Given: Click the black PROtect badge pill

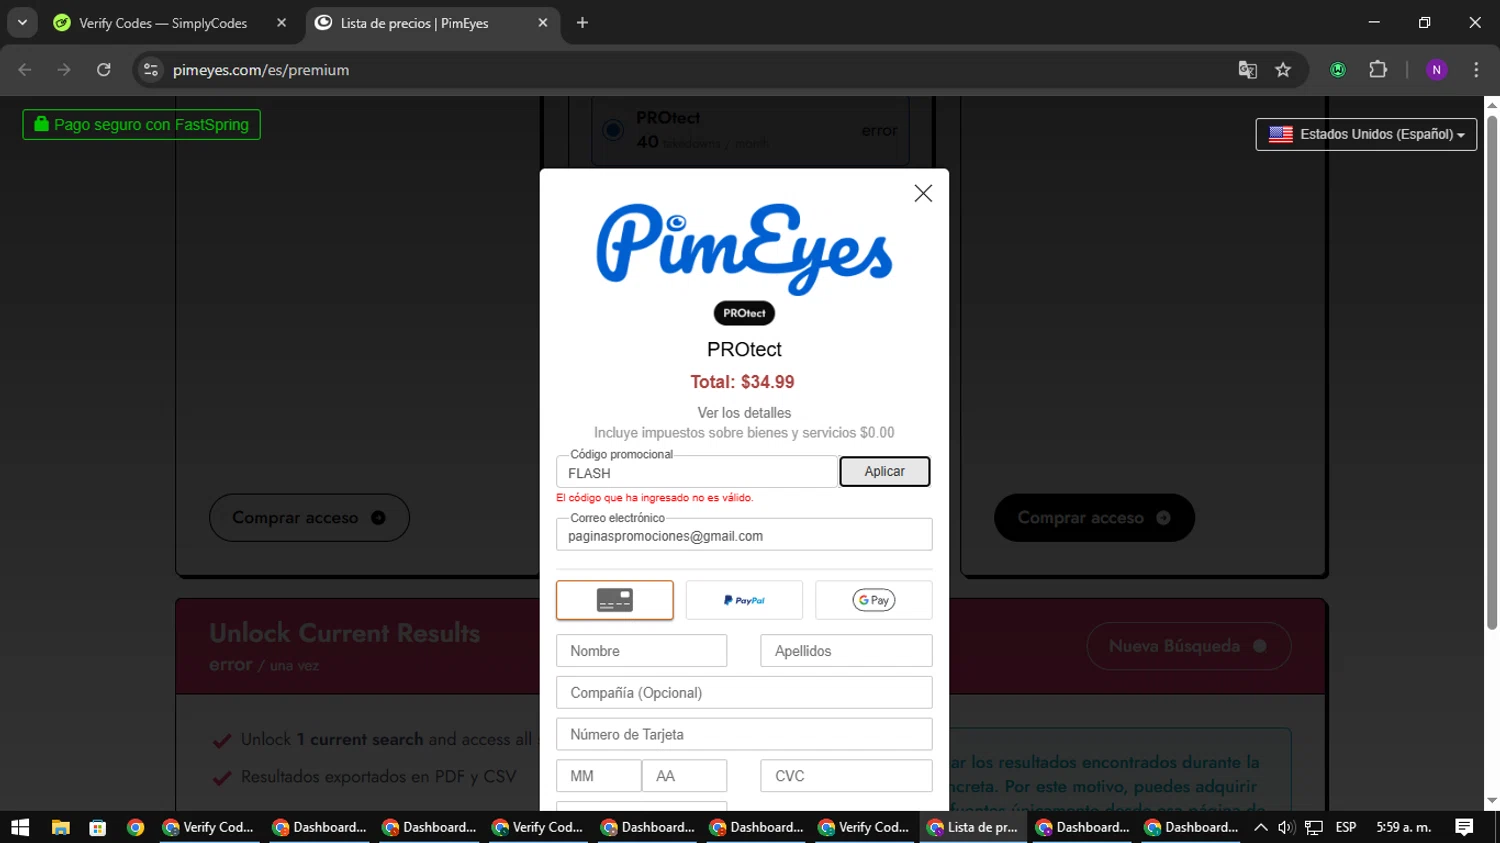Looking at the screenshot, I should [744, 313].
